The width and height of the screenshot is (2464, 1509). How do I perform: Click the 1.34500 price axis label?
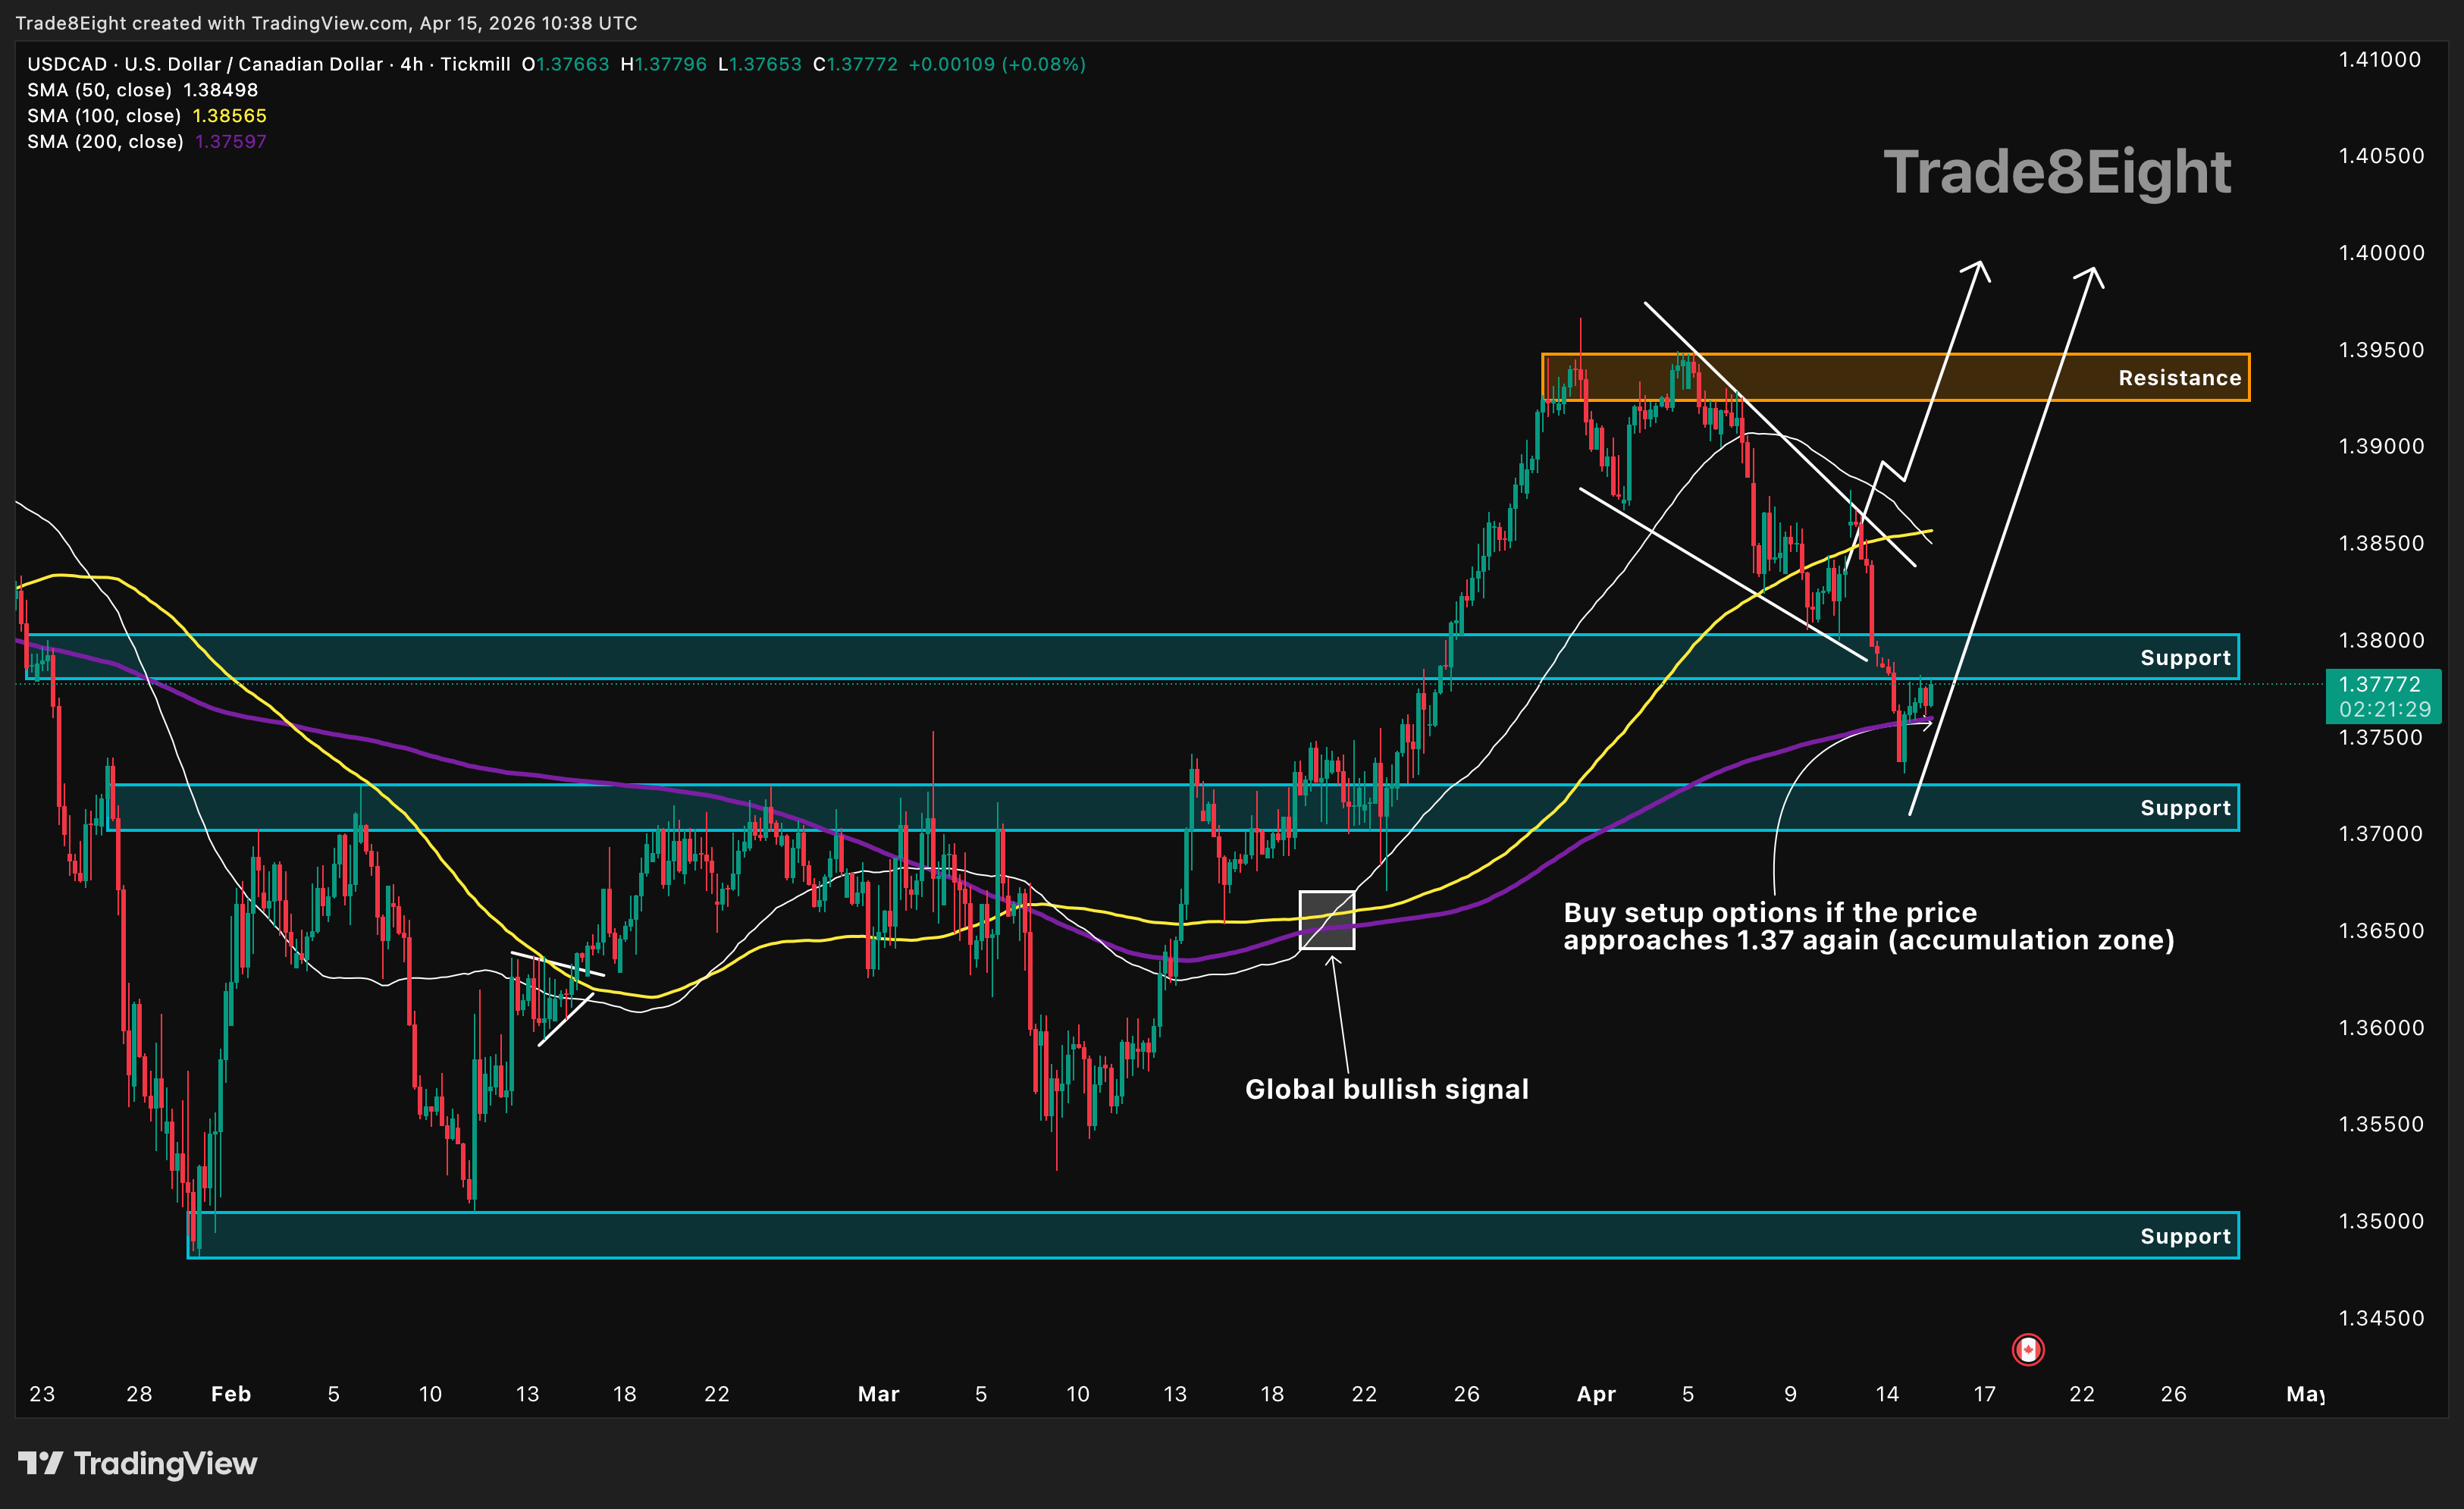(2381, 1318)
